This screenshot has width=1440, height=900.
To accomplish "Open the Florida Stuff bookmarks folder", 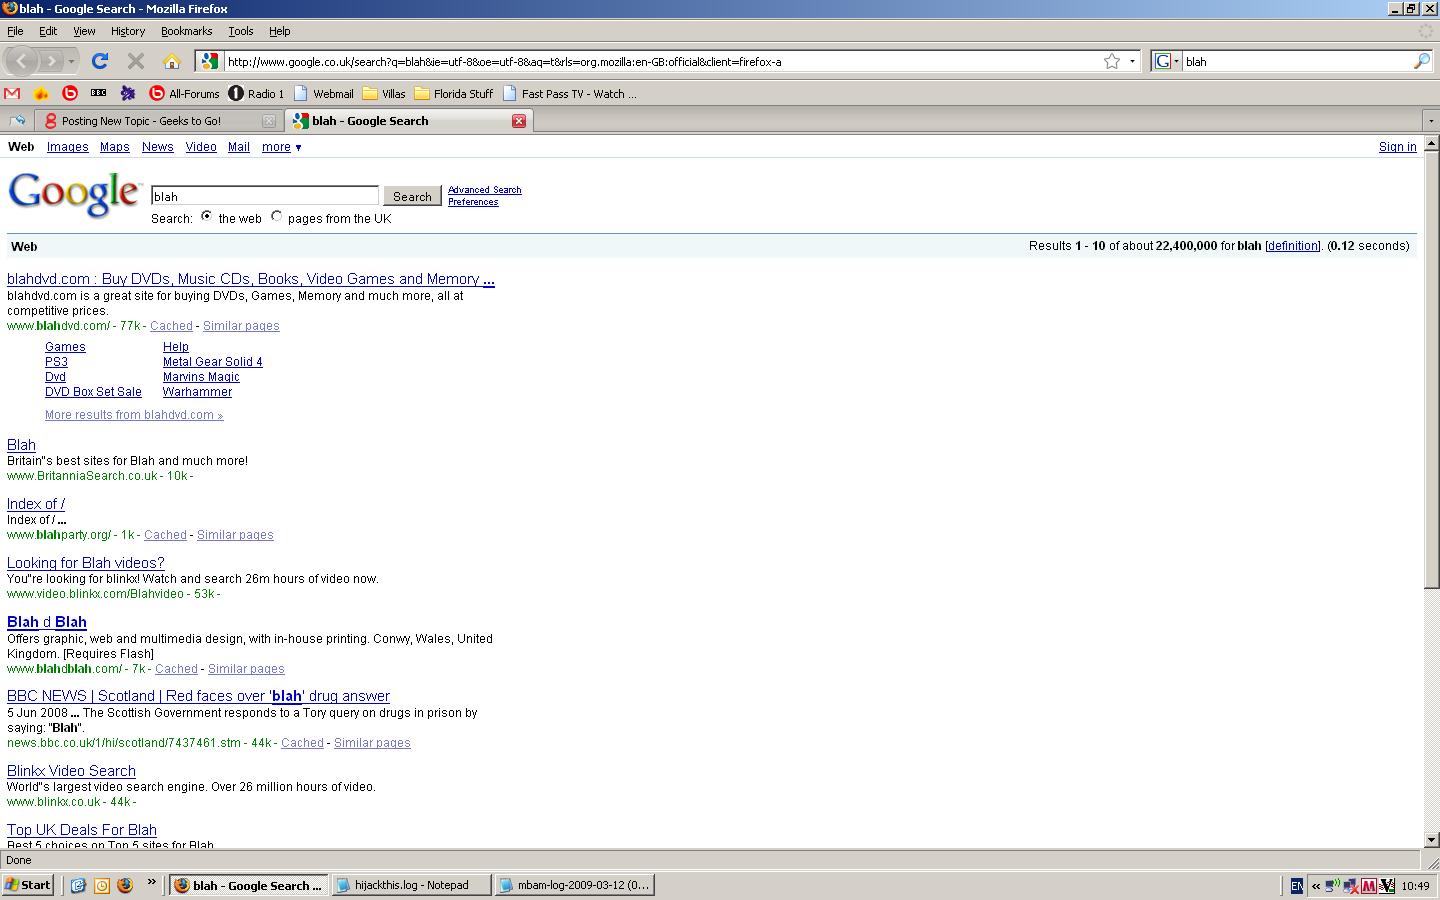I will click(x=454, y=93).
